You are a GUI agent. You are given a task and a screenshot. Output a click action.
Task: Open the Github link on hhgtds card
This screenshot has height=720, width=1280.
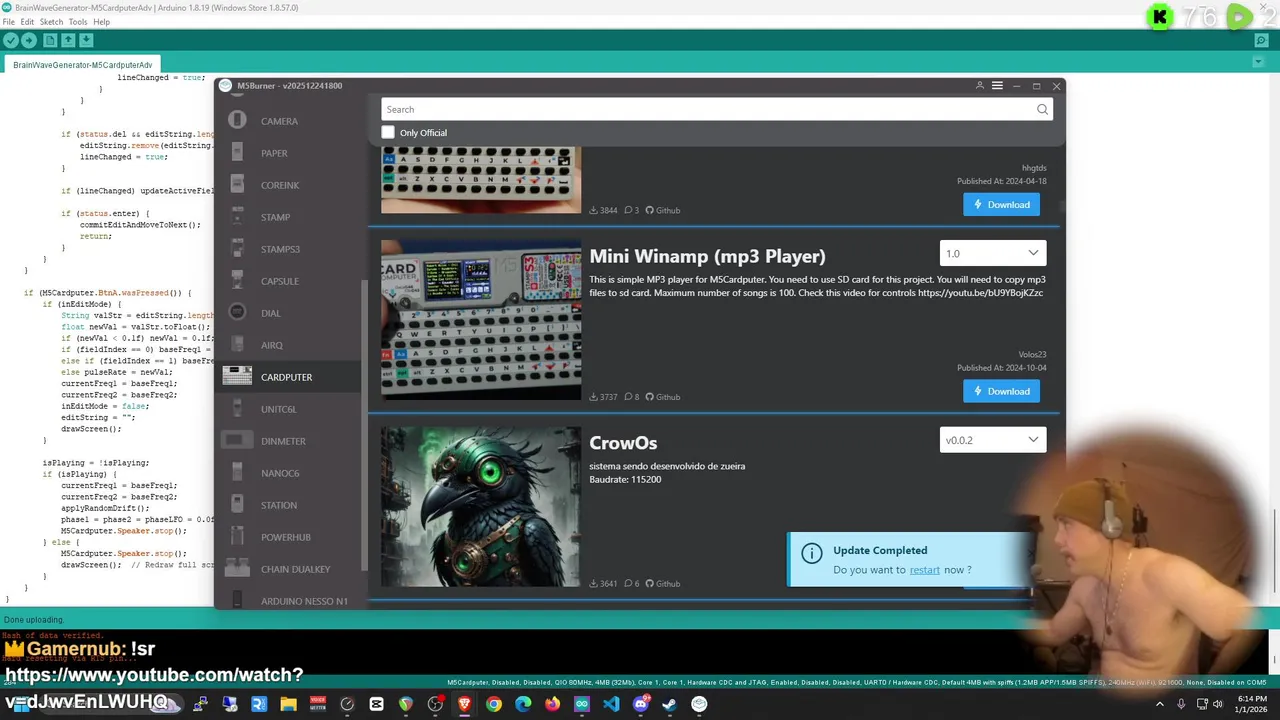coord(663,210)
